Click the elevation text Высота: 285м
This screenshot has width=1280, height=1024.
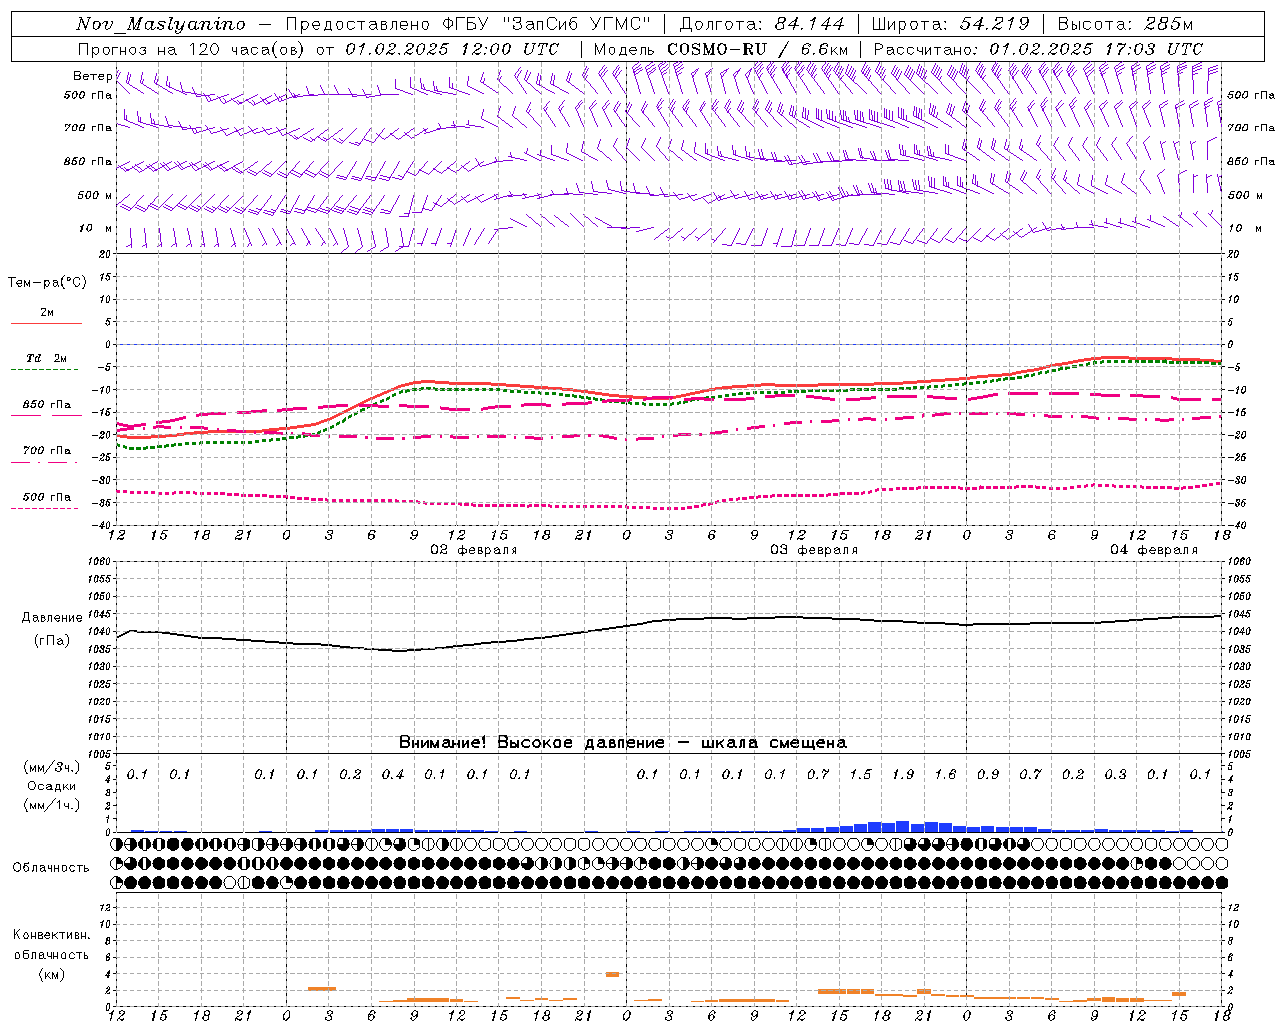(x=1125, y=24)
